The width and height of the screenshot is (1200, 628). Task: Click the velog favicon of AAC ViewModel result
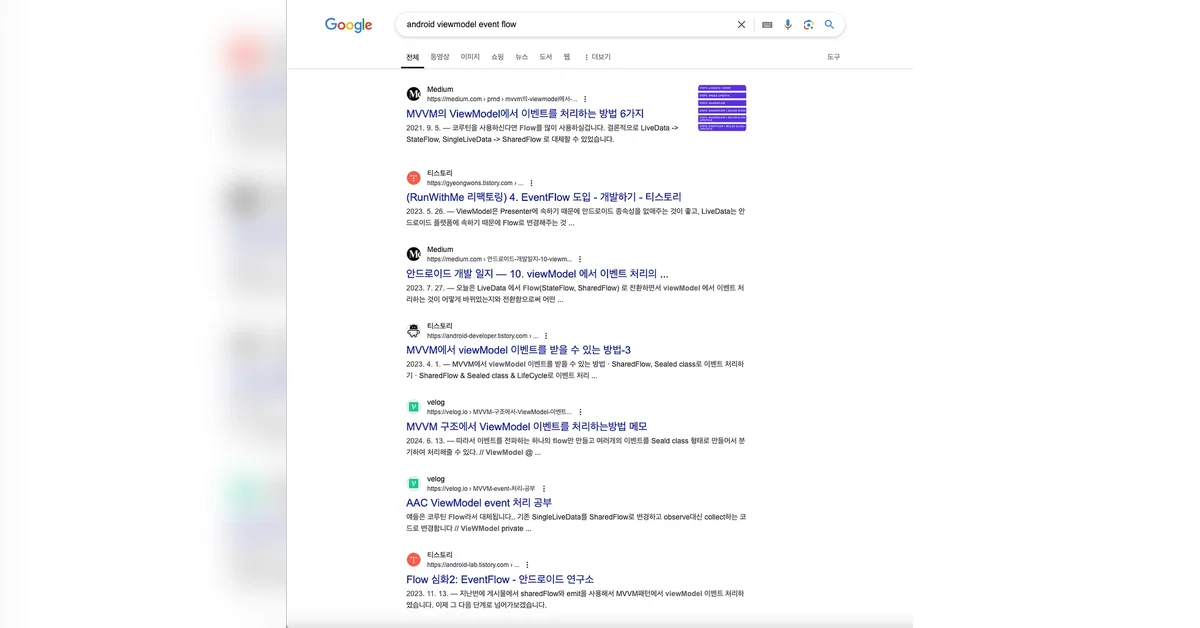414,483
